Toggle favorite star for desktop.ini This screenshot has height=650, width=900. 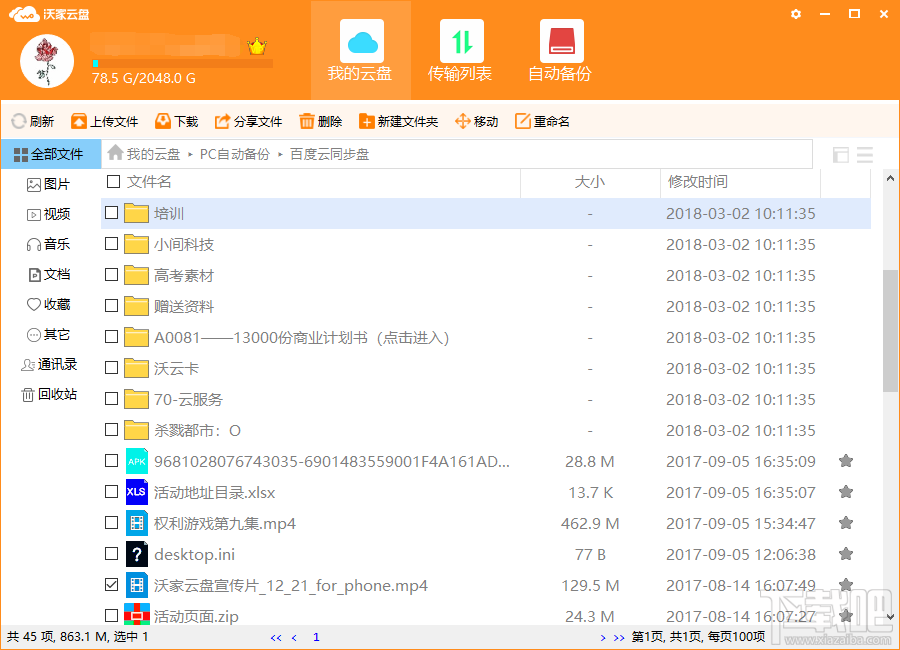pyautogui.click(x=845, y=554)
